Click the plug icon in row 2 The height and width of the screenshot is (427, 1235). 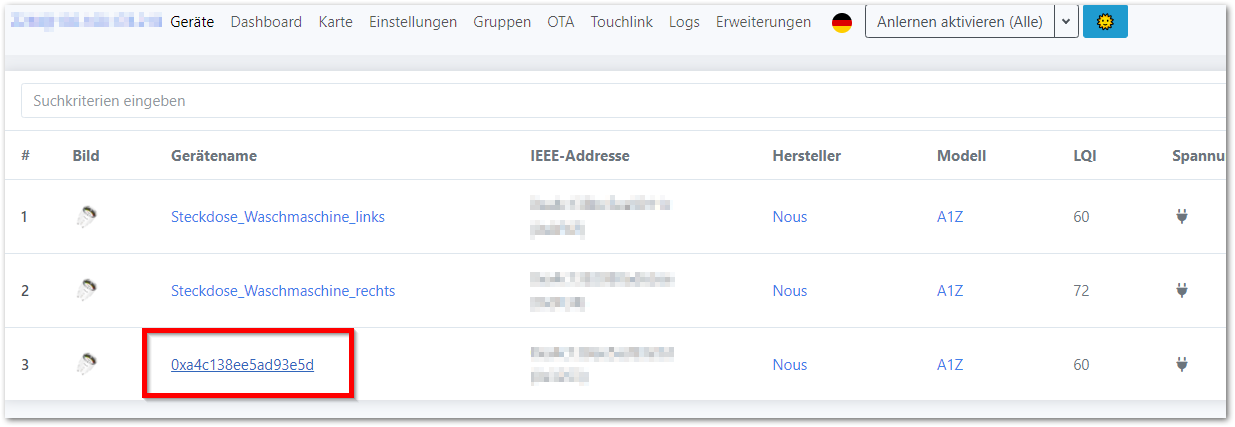click(x=1181, y=290)
